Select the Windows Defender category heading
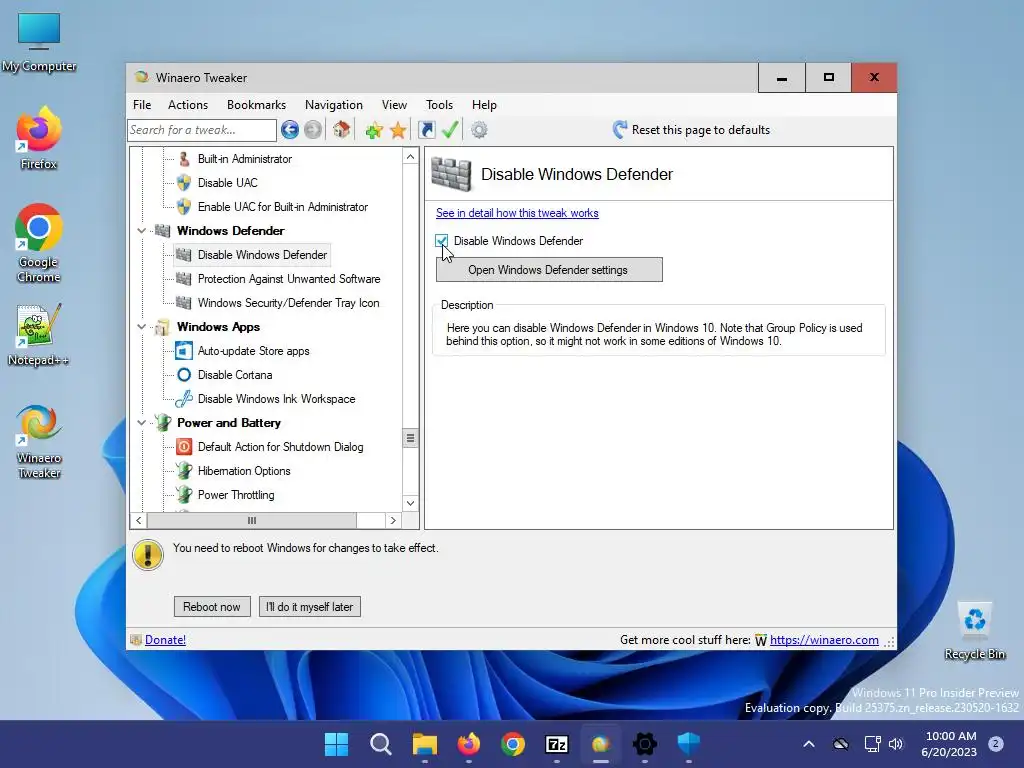1024x768 pixels. (231, 231)
